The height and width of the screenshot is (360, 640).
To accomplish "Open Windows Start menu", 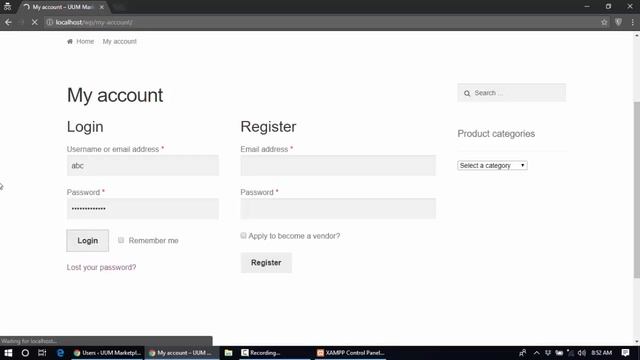I will tap(8, 353).
